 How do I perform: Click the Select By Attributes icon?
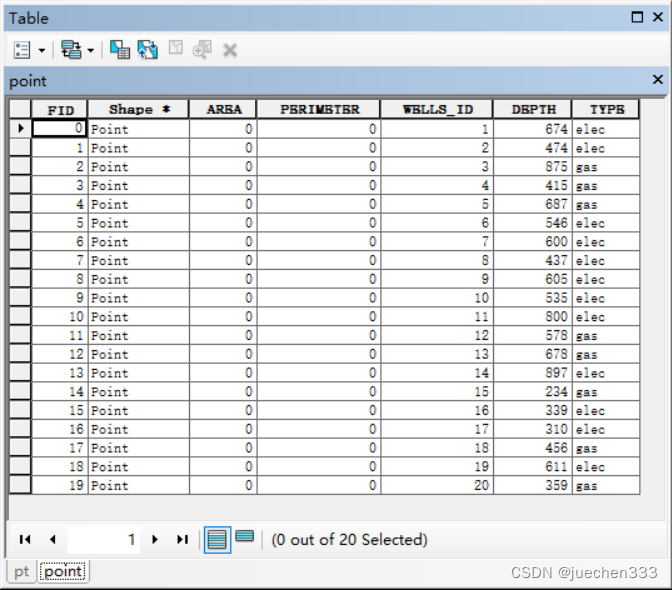pos(120,50)
